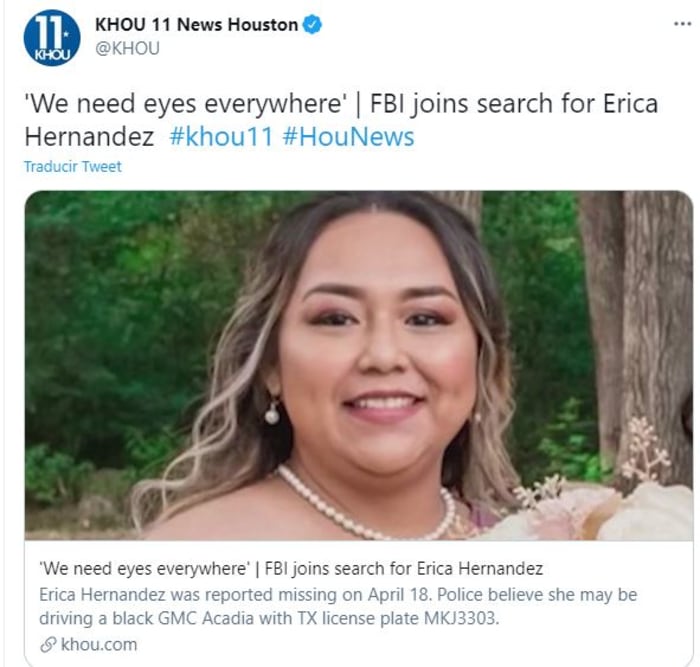Click the chain link icon beside khou.com
This screenshot has width=700, height=667.
coord(48,645)
